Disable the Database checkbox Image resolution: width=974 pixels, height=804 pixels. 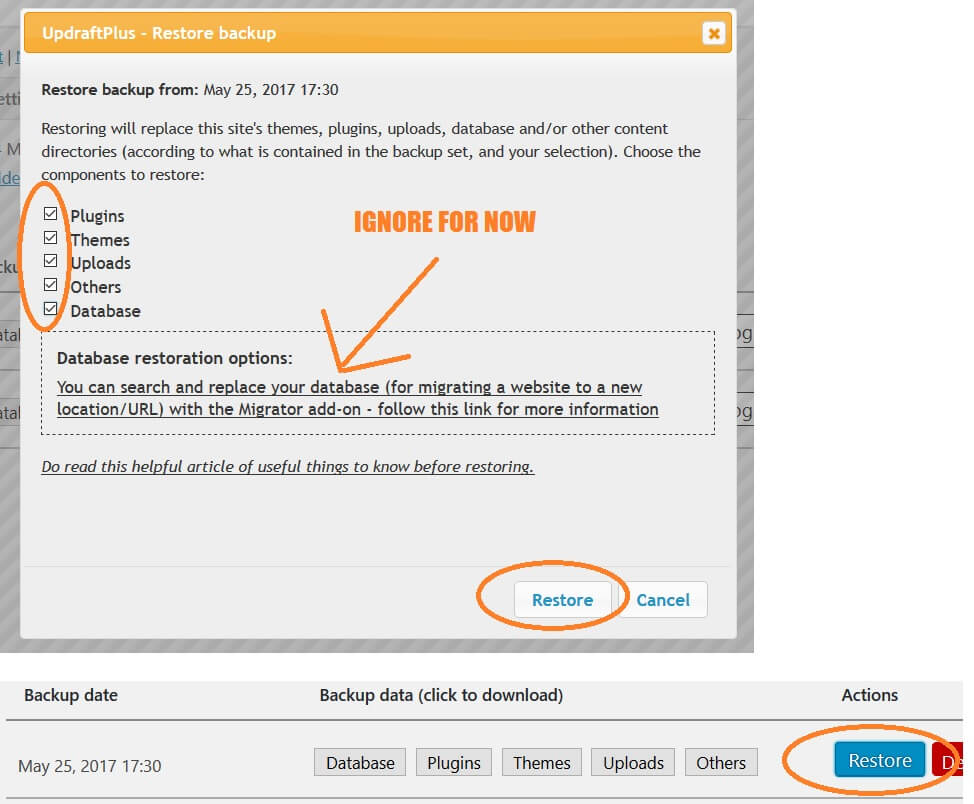[51, 309]
